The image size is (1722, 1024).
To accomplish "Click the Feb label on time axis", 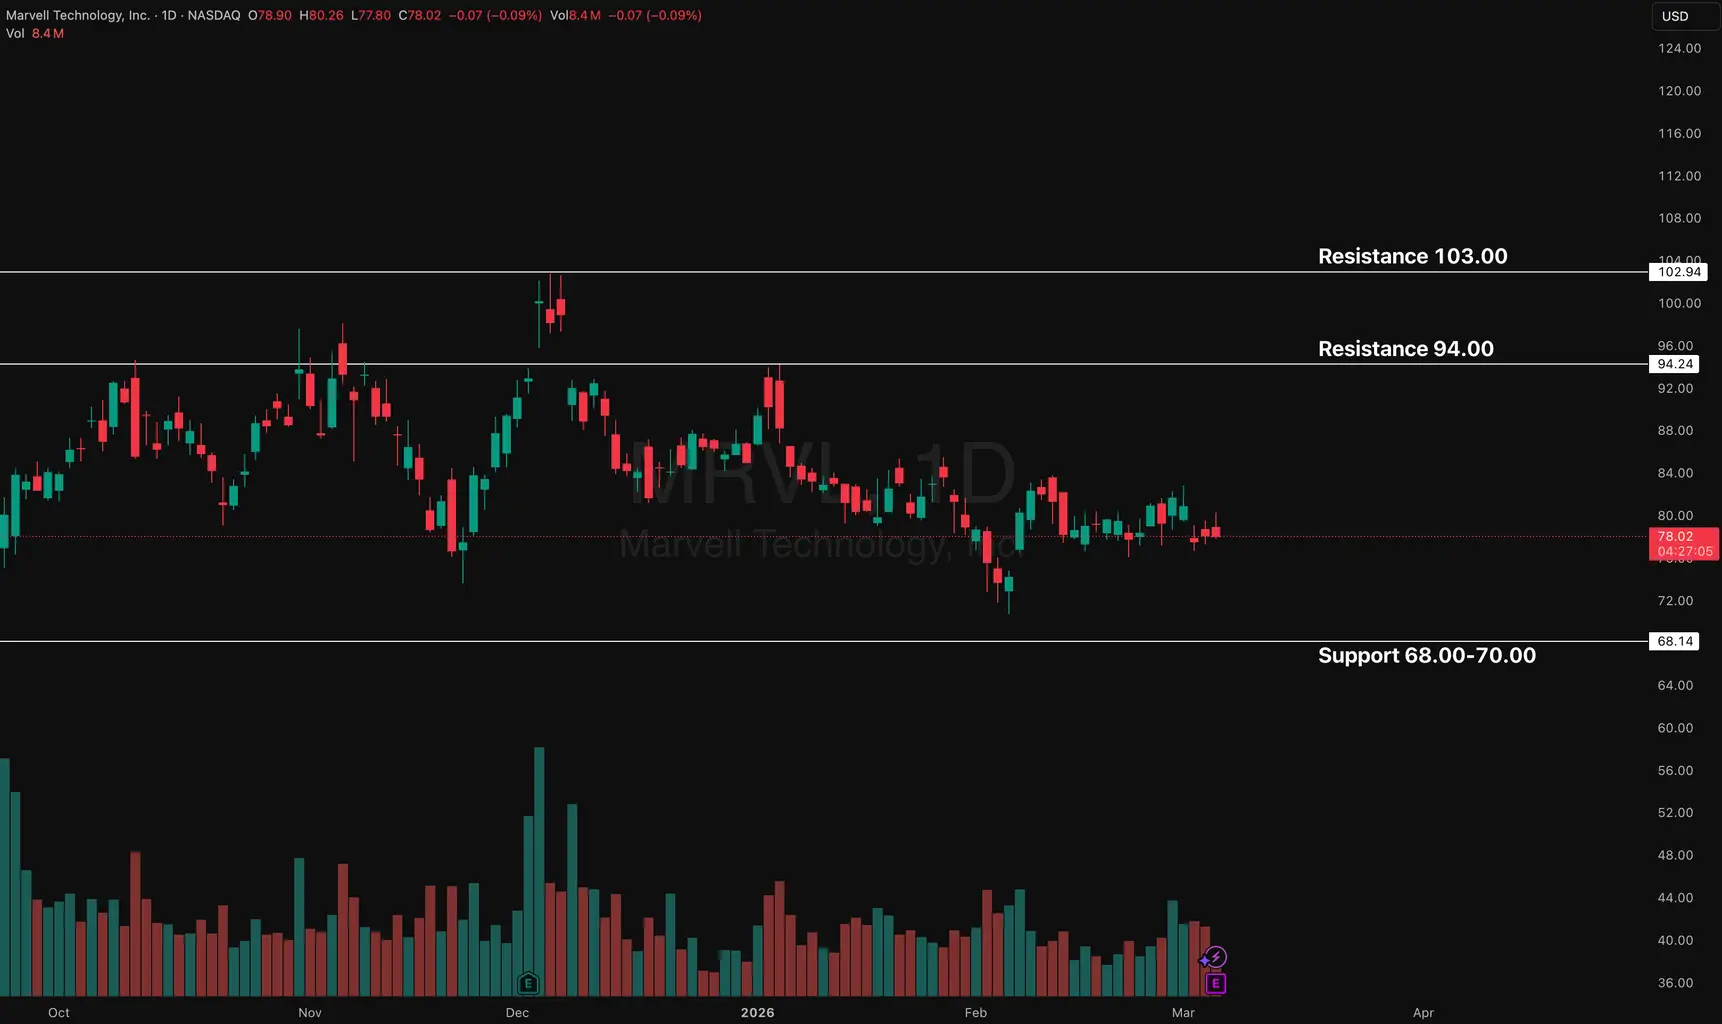I will (975, 1012).
